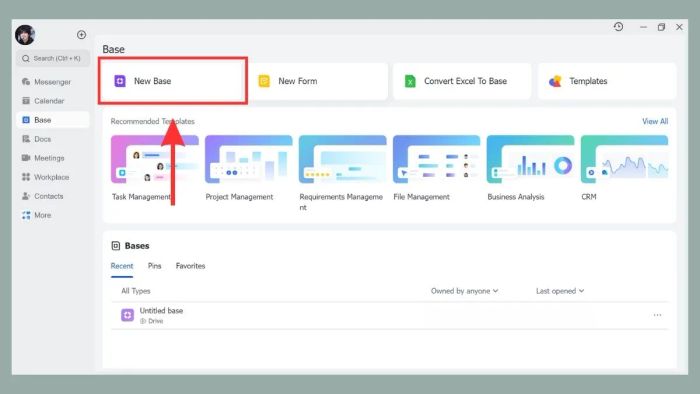The image size is (700, 394).
Task: Click View All templates link
Action: pyautogui.click(x=655, y=121)
